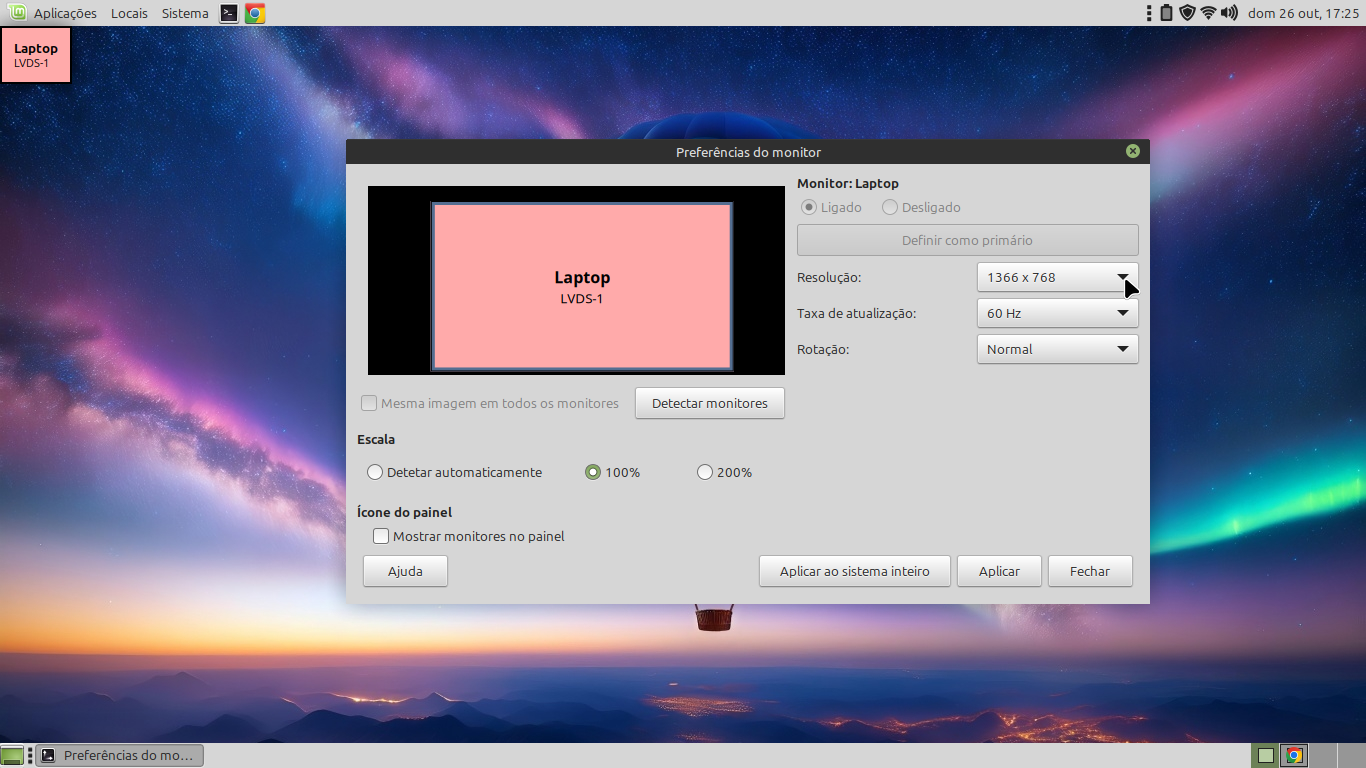The image size is (1366, 768).
Task: Select the pink Laptop monitor preview
Action: point(582,286)
